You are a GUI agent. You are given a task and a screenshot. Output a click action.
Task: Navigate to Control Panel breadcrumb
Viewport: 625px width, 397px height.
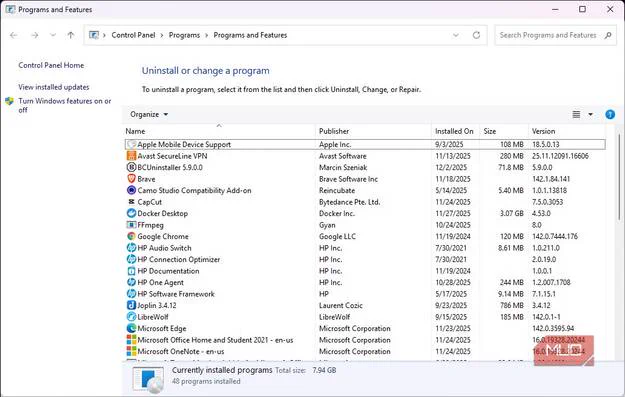click(133, 35)
